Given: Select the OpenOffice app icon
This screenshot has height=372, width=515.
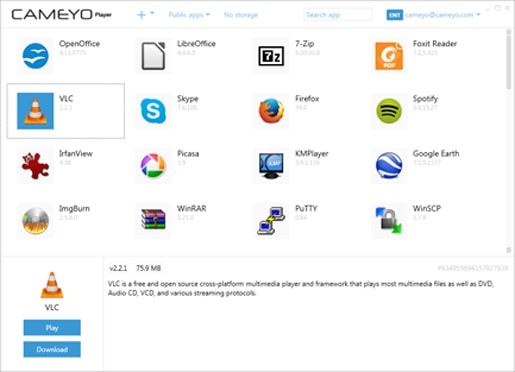Looking at the screenshot, I should pos(35,56).
